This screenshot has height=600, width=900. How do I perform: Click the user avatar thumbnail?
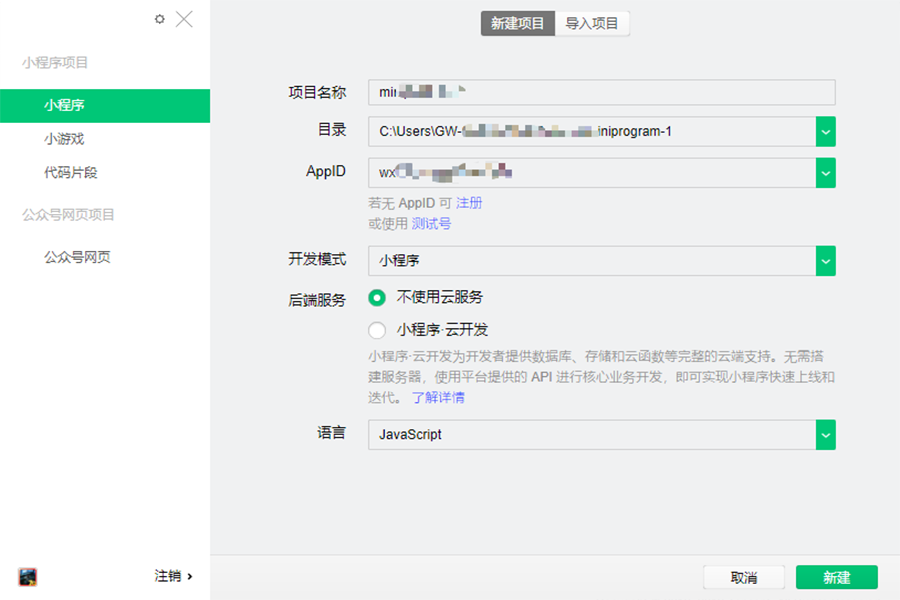(28, 576)
